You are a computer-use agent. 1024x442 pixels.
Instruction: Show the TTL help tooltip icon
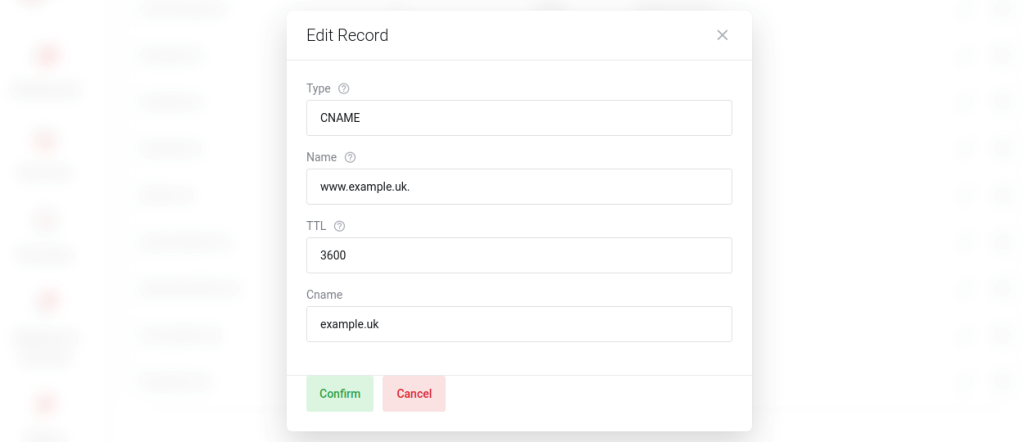tap(339, 226)
